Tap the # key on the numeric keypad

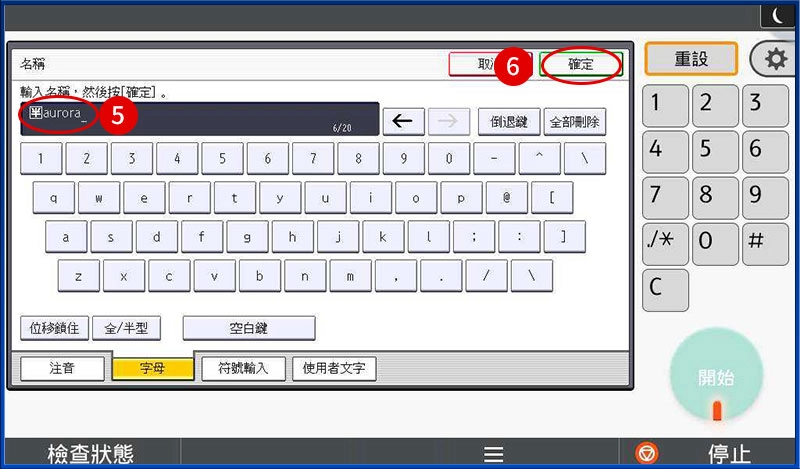765,244
